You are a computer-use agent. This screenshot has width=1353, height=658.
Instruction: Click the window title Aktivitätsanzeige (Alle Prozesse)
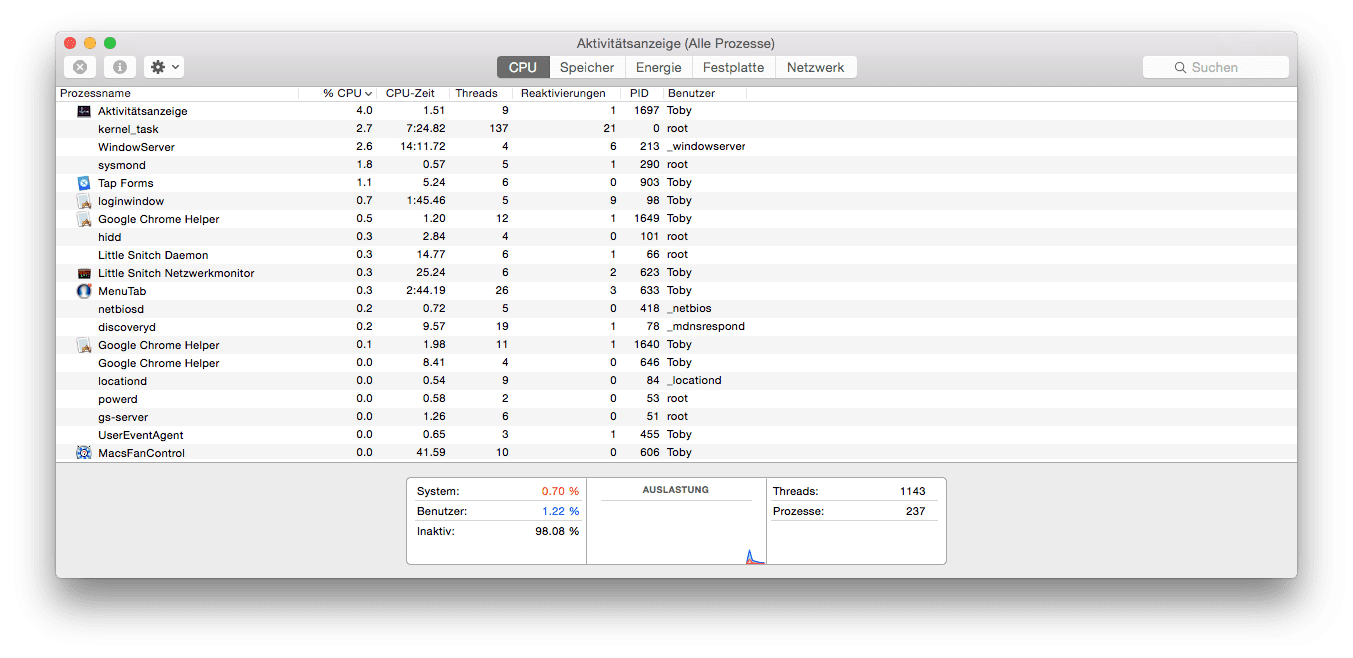[x=676, y=43]
